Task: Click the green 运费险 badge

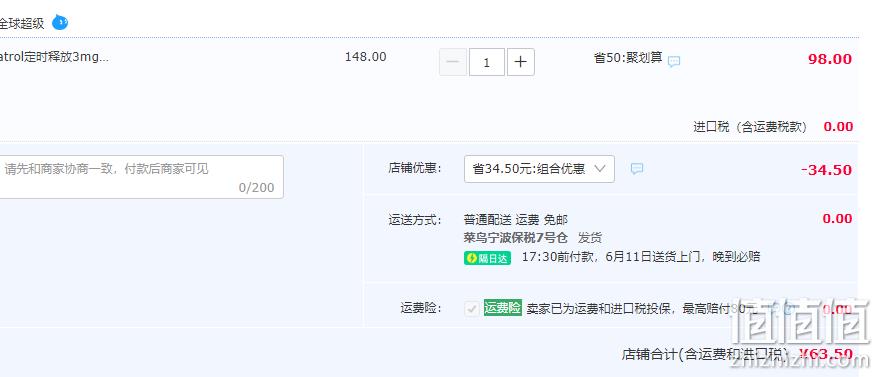Action: tap(503, 308)
